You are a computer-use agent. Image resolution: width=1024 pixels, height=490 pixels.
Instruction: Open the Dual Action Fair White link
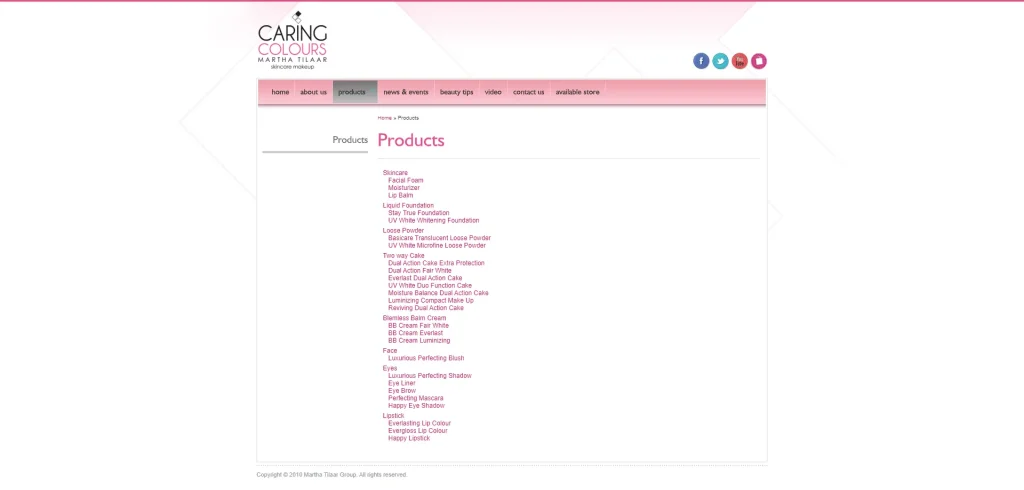tap(420, 271)
